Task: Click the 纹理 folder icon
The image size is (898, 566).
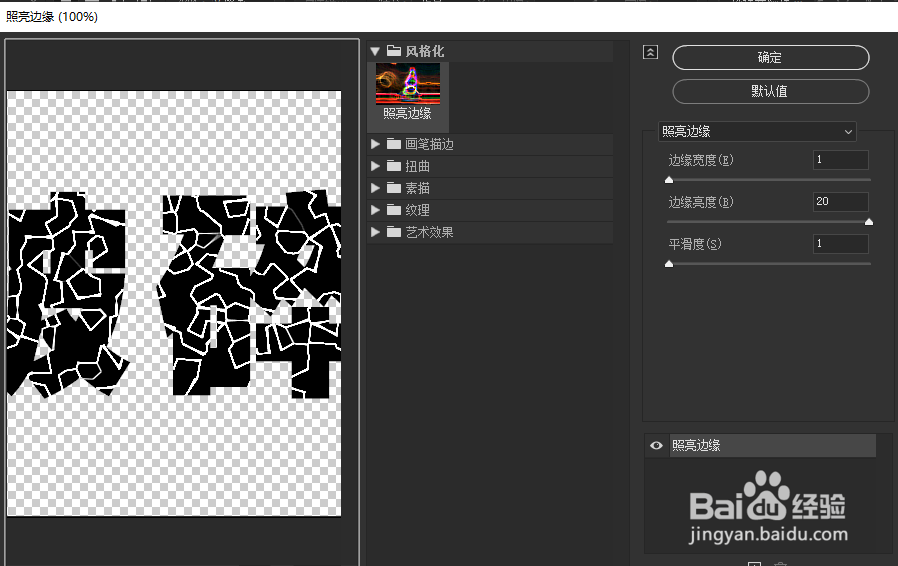Action: tap(393, 210)
